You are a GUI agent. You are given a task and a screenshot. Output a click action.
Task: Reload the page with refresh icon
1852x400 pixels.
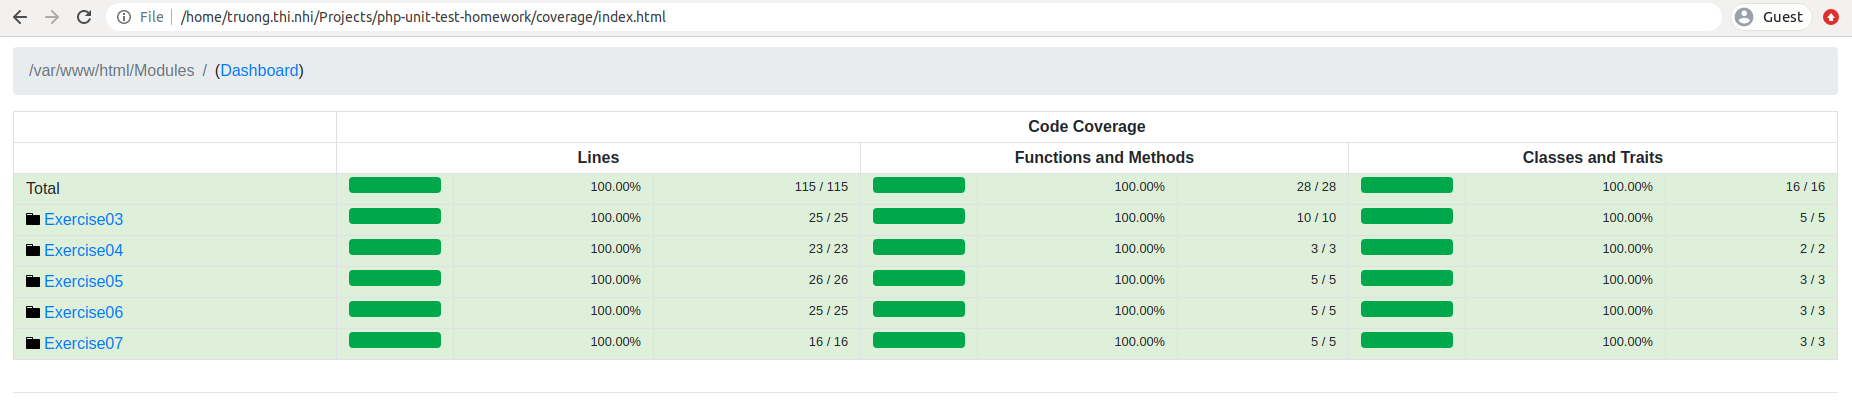click(84, 17)
